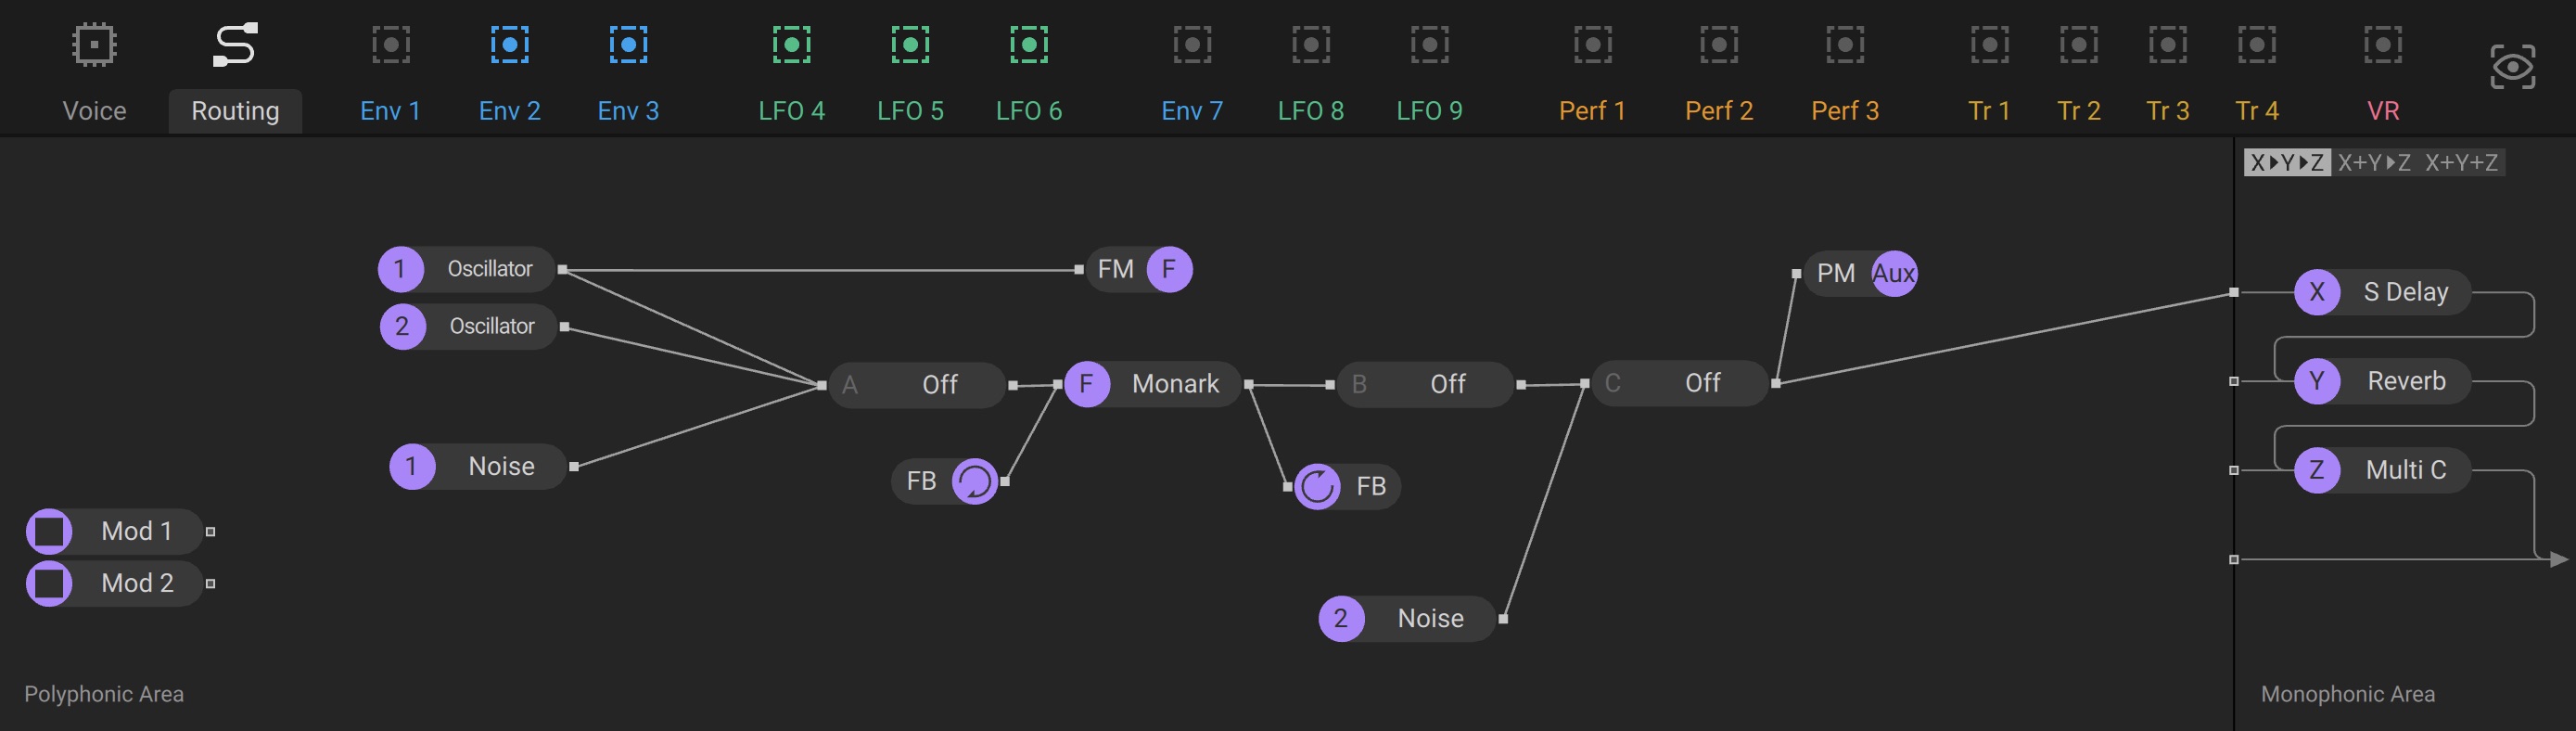Toggle Noise 2 number badge
Viewport: 2576px width, 731px height.
pyautogui.click(x=1342, y=618)
